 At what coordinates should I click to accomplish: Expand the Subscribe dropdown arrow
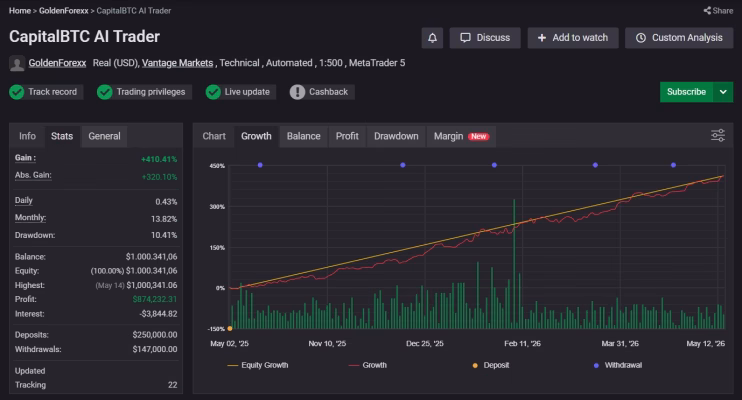(x=723, y=92)
